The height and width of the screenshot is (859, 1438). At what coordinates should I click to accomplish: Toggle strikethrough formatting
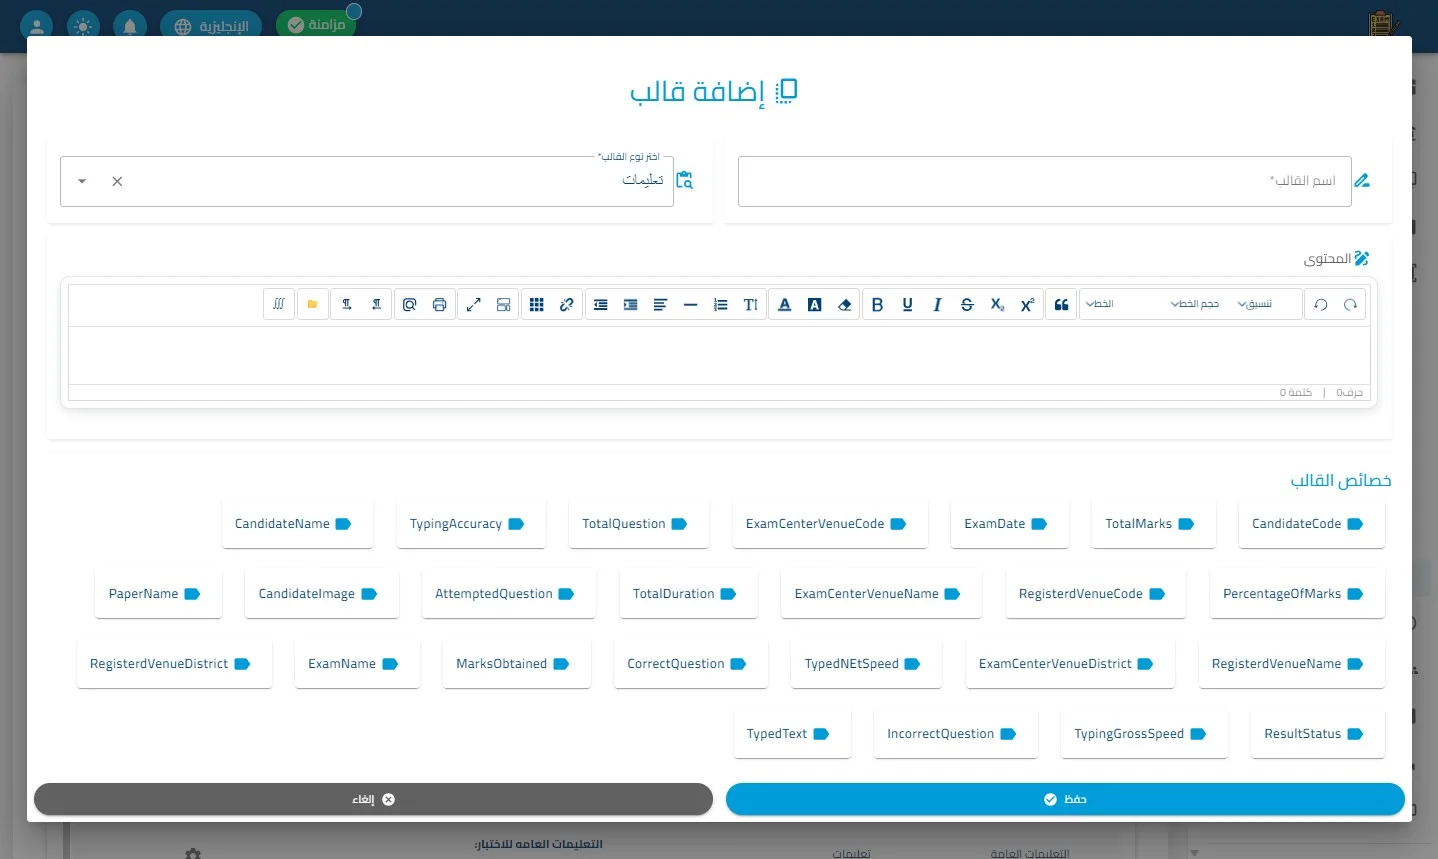click(967, 304)
